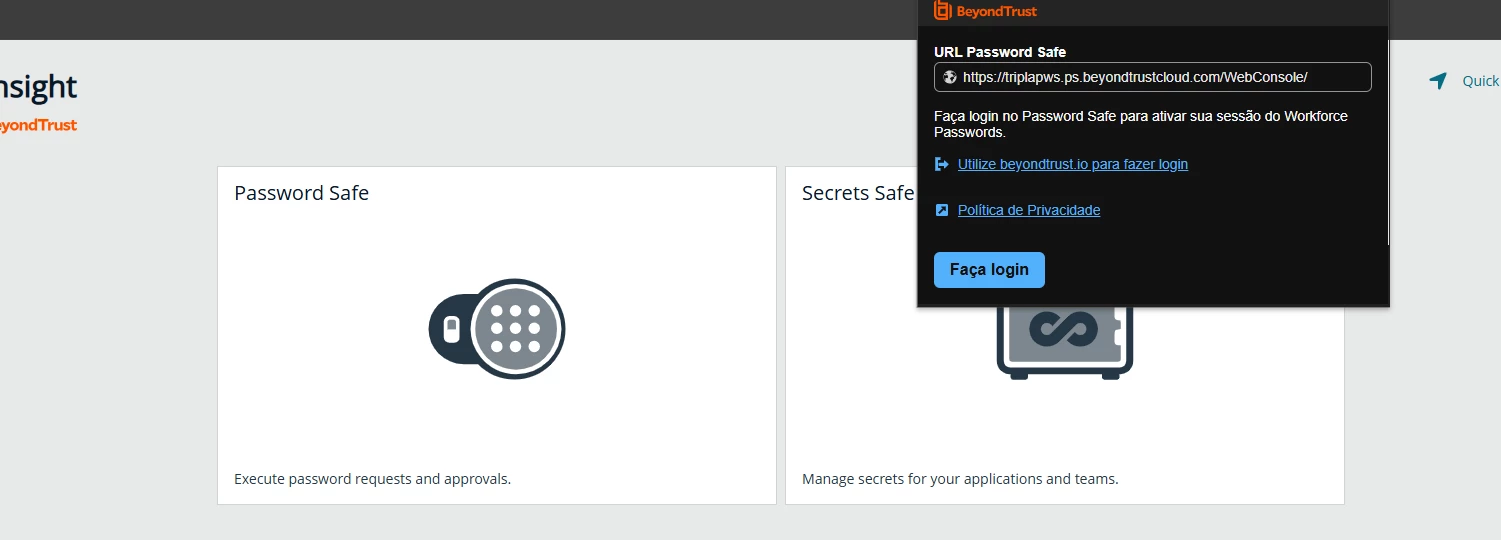
Task: Click the BeyondTrust wordmark in the popup header
Action: click(997, 12)
